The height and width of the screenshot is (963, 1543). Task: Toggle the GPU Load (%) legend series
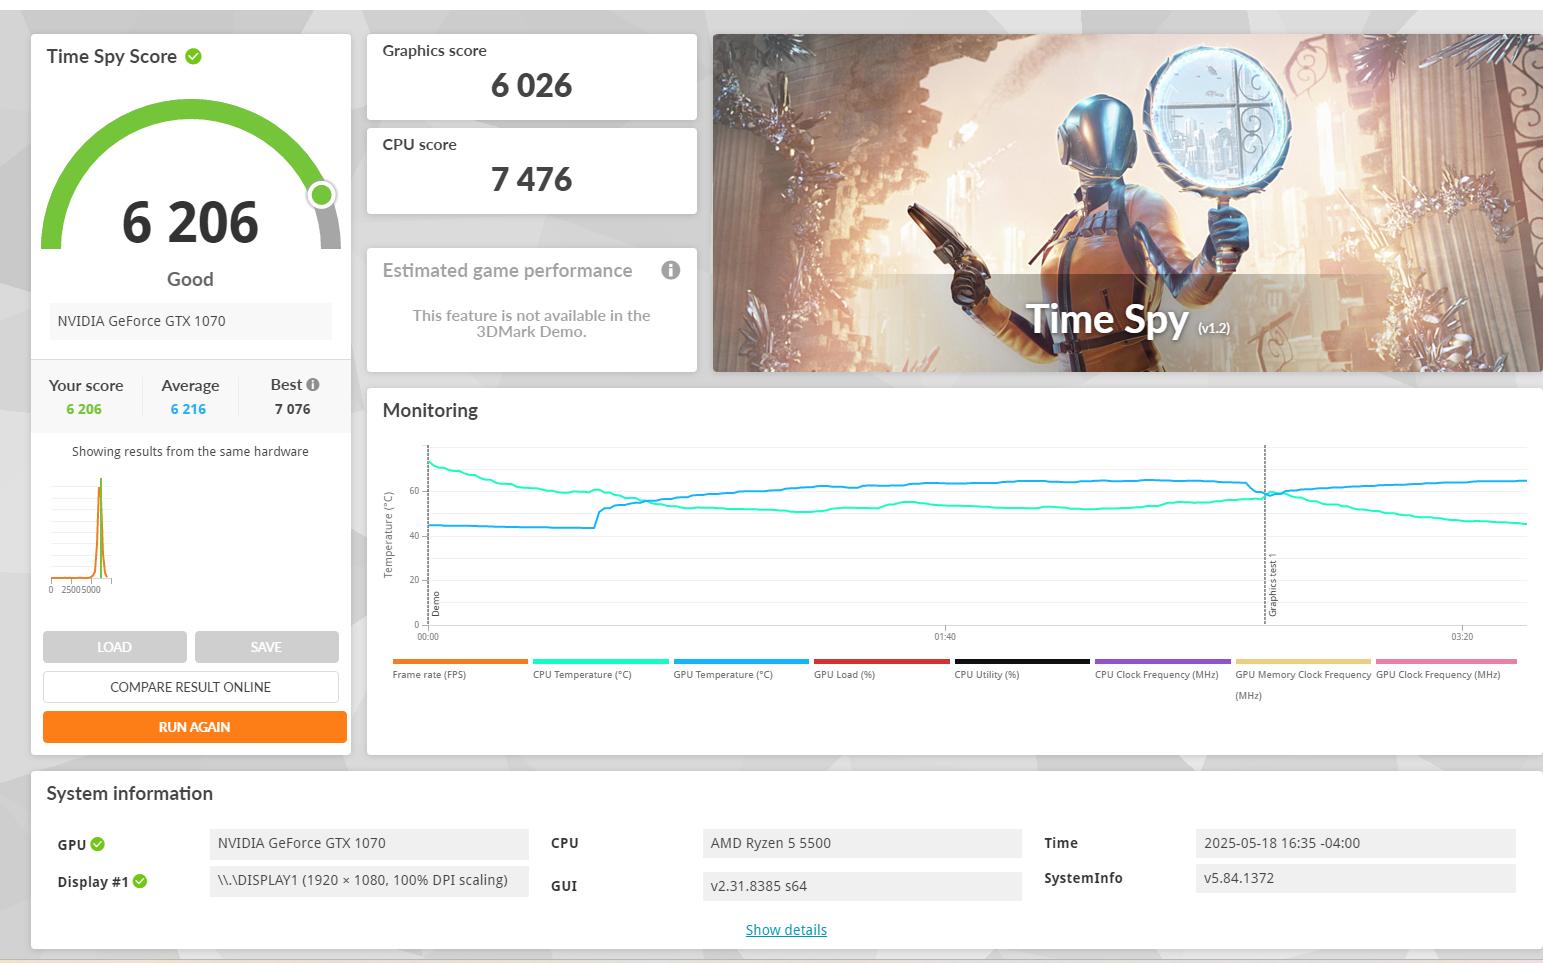[x=881, y=668]
